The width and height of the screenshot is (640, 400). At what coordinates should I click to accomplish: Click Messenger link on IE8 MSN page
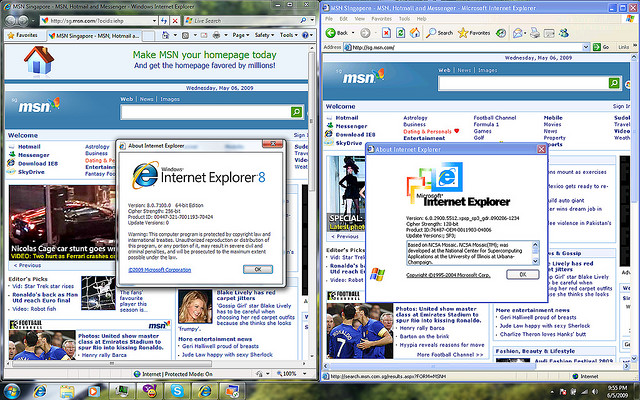(x=33, y=155)
